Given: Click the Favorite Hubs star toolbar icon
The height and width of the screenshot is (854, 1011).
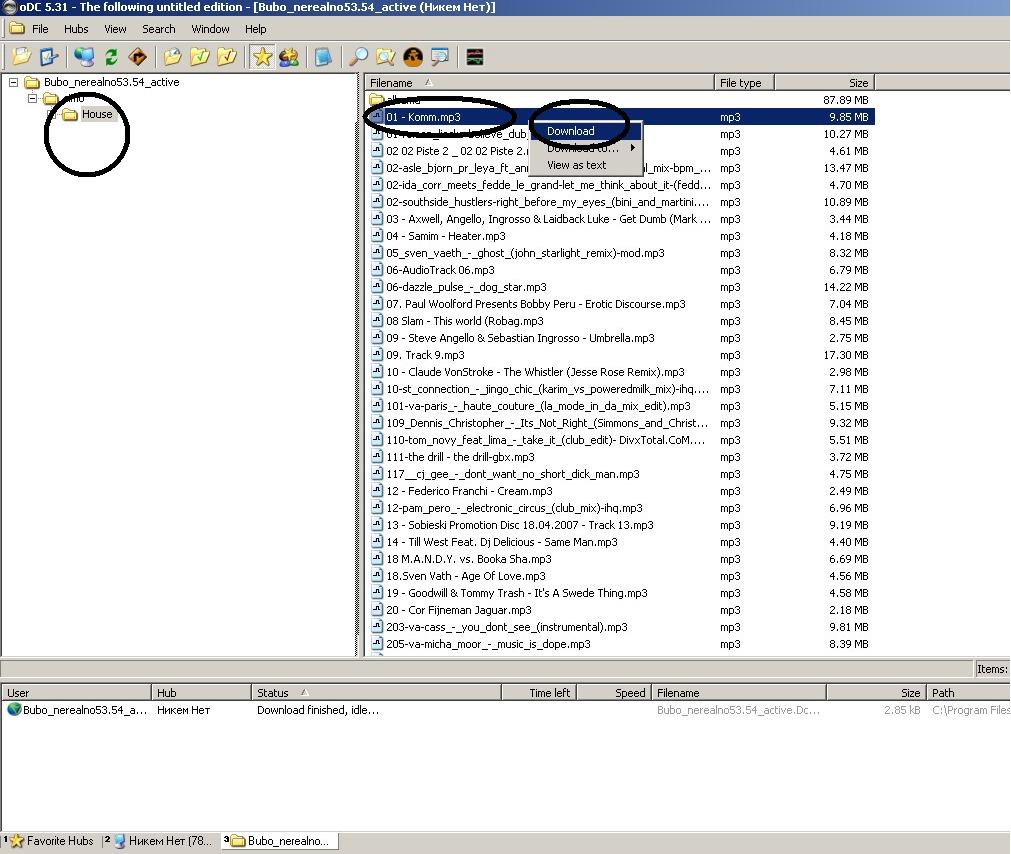Looking at the screenshot, I should [x=262, y=57].
